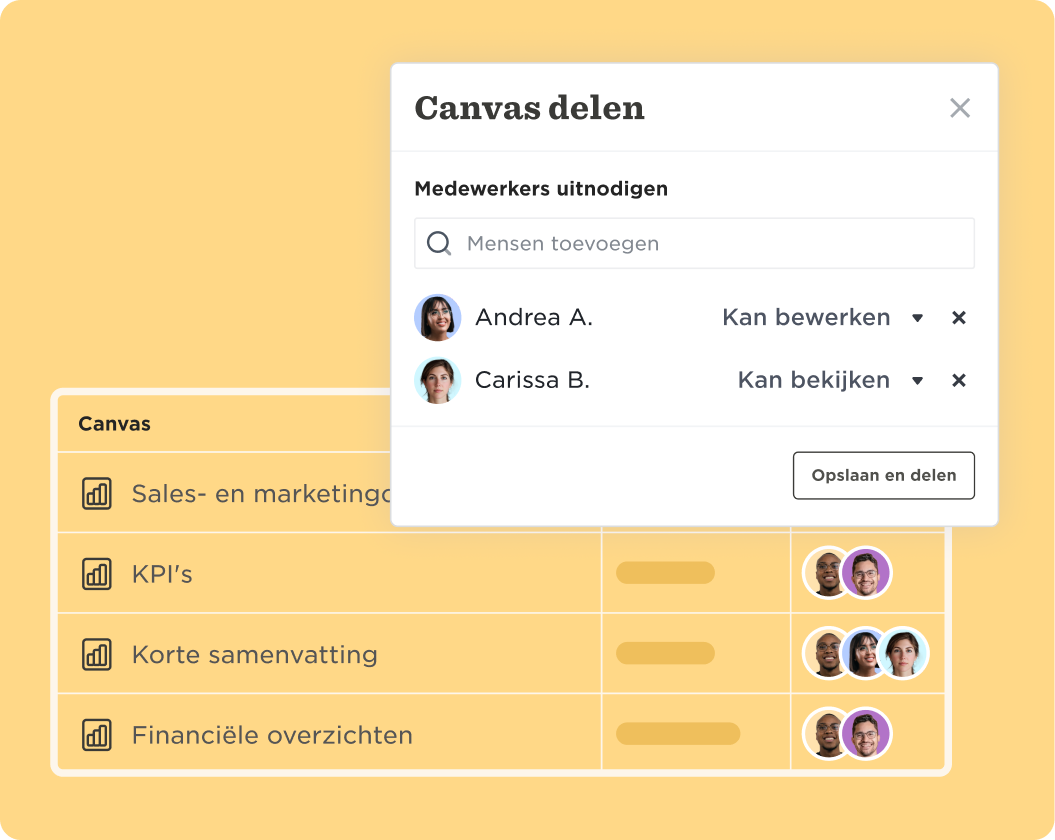
Task: Click purple-background avatar in KPI's row
Action: pyautogui.click(x=866, y=573)
